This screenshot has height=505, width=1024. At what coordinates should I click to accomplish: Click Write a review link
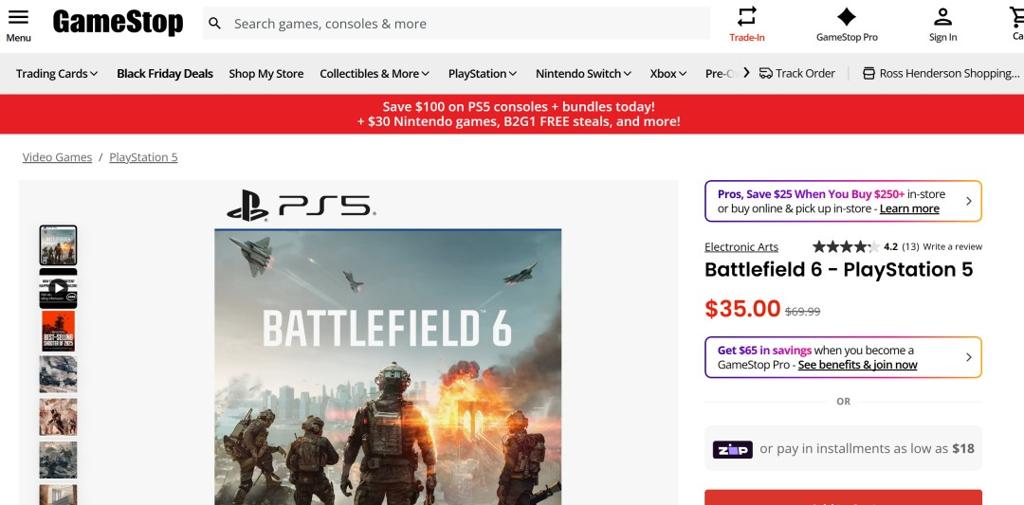[952, 247]
